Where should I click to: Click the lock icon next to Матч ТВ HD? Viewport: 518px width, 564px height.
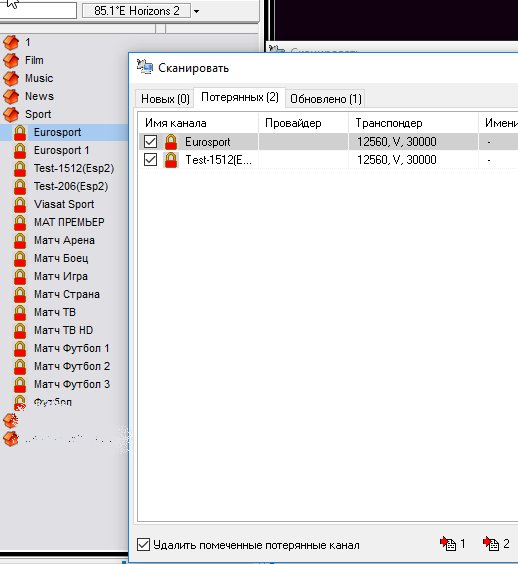20,331
